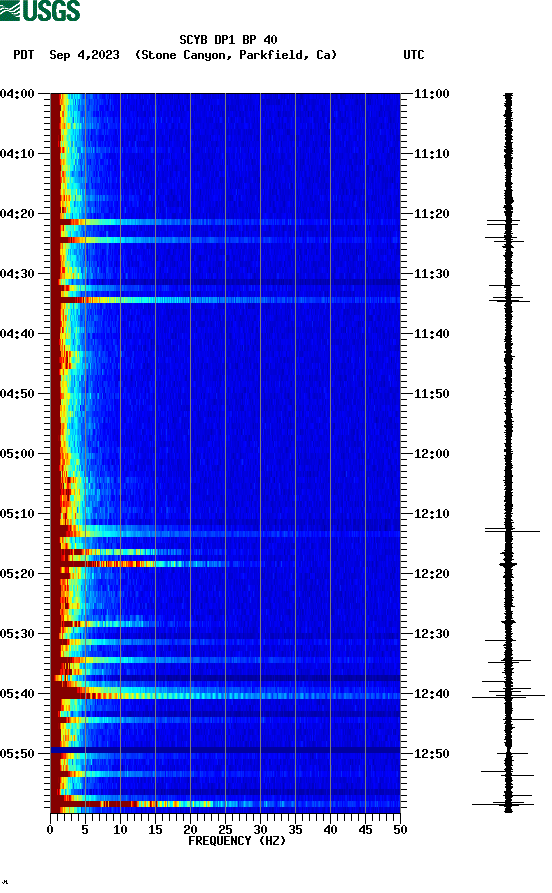
Task: Click the '11:50' UTC time label
Action: tap(432, 394)
